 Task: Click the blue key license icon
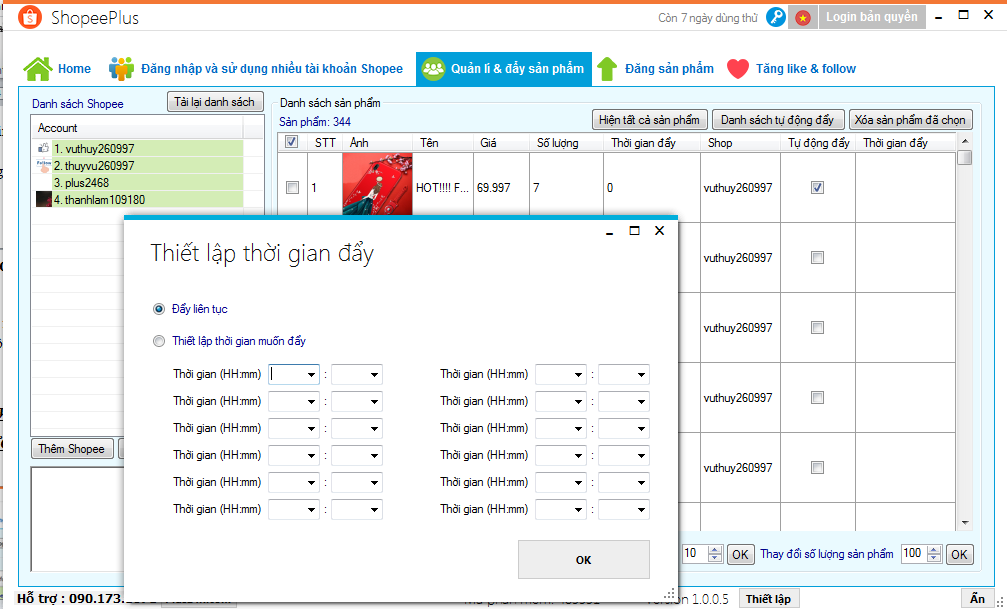pyautogui.click(x=776, y=17)
